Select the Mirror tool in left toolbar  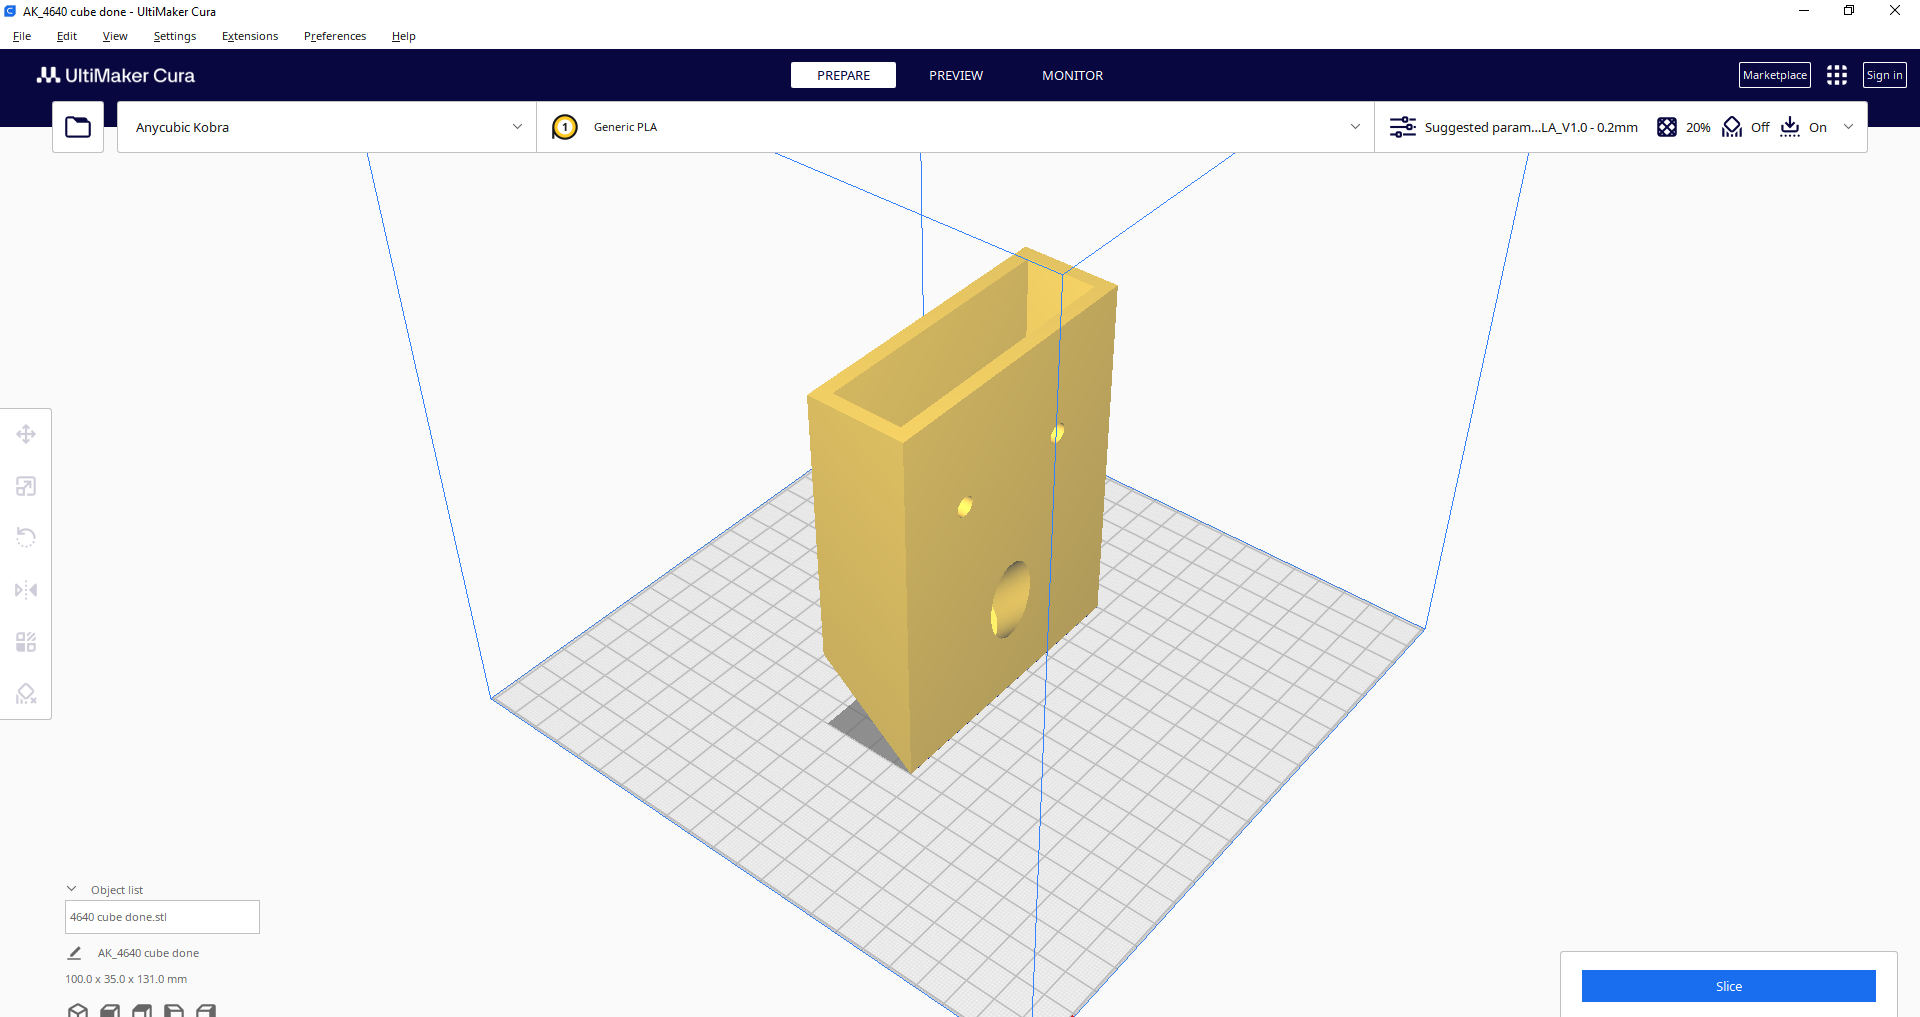pyautogui.click(x=26, y=590)
